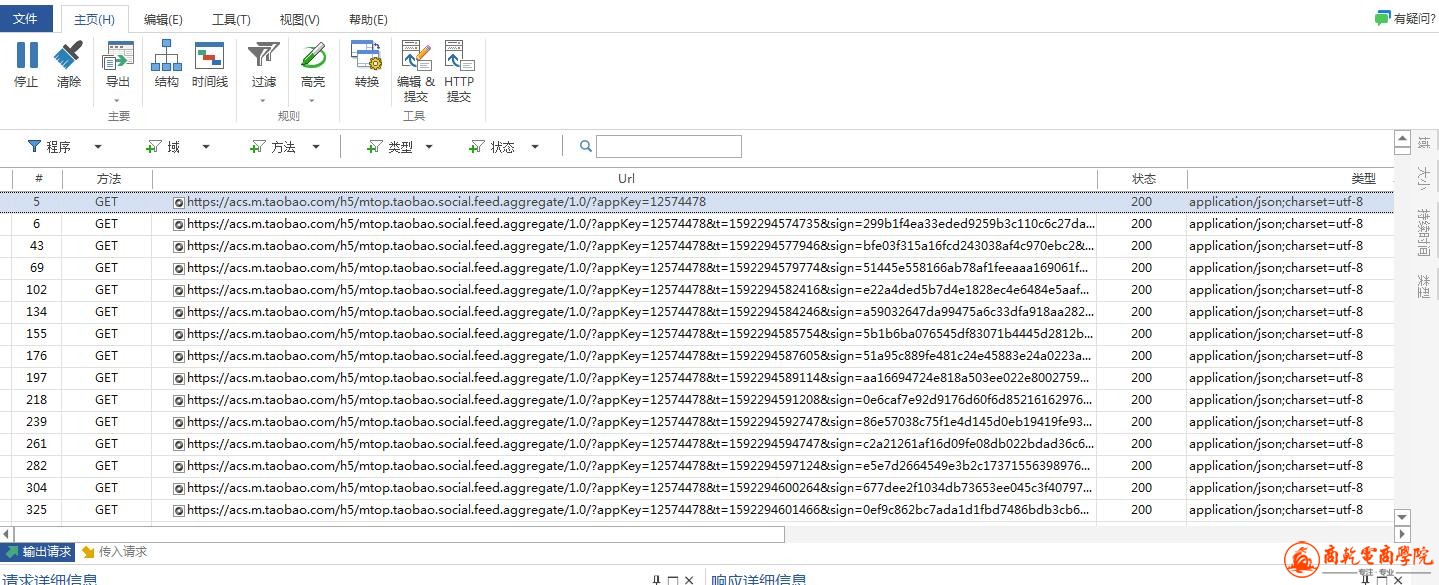This screenshot has width=1439, height=585.
Task: Open the 类型 filter dropdown arrow
Action: [429, 147]
